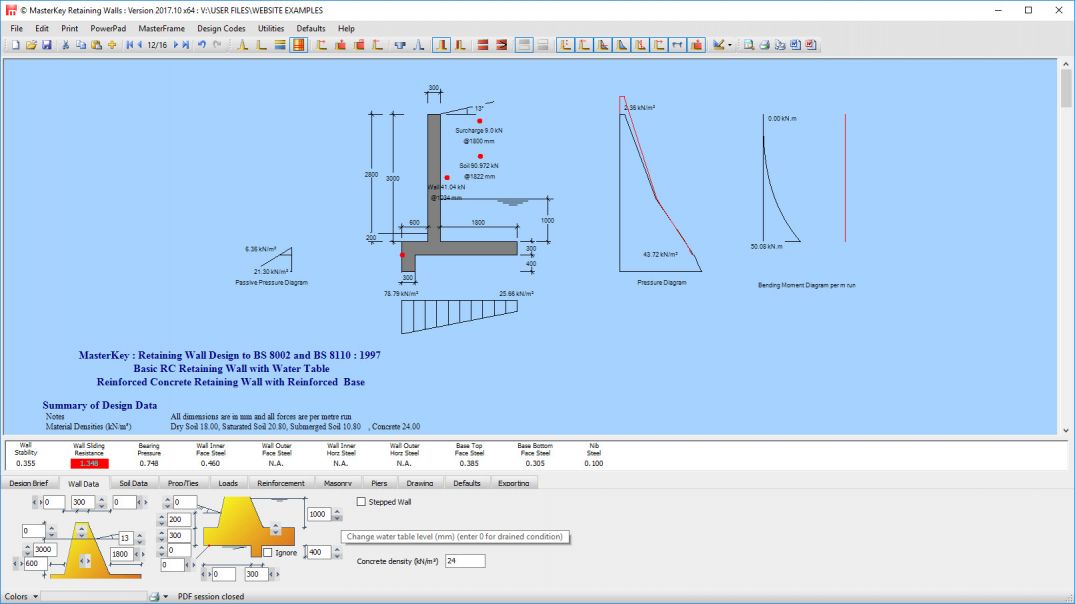Click the Wall Stability result 0.355
This screenshot has height=604, width=1075.
tap(25, 463)
